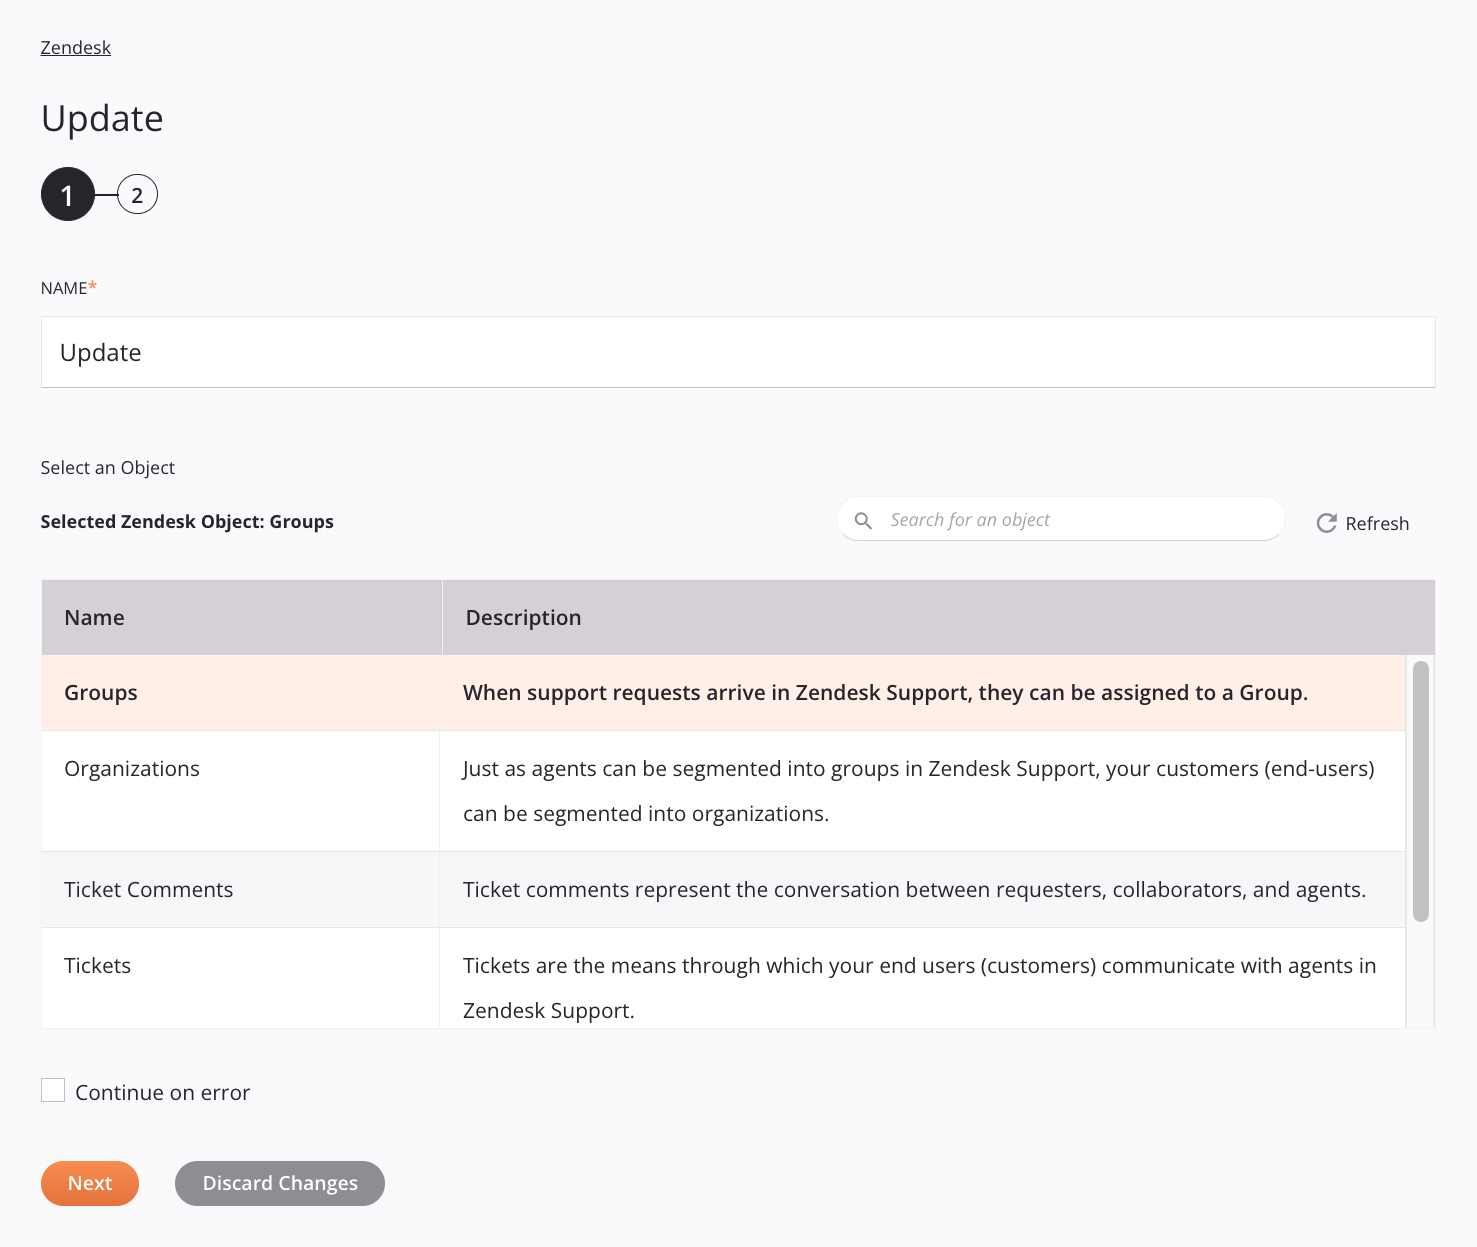Image resolution: width=1477 pixels, height=1247 pixels.
Task: Focus the Search for an object field
Action: 1061,519
